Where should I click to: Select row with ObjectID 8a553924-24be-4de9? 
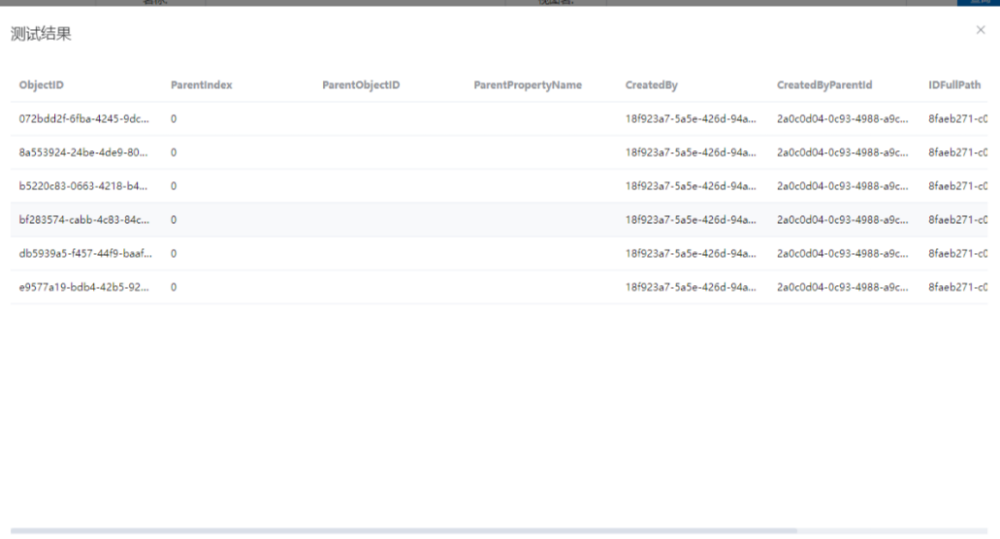(x=84, y=153)
